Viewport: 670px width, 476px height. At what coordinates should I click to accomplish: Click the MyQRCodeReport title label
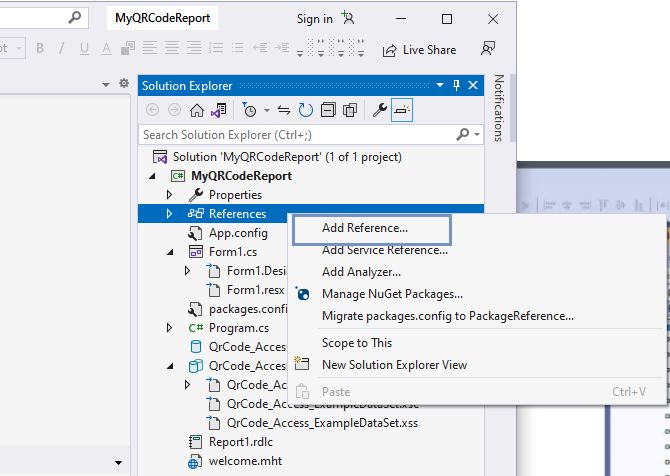162,18
